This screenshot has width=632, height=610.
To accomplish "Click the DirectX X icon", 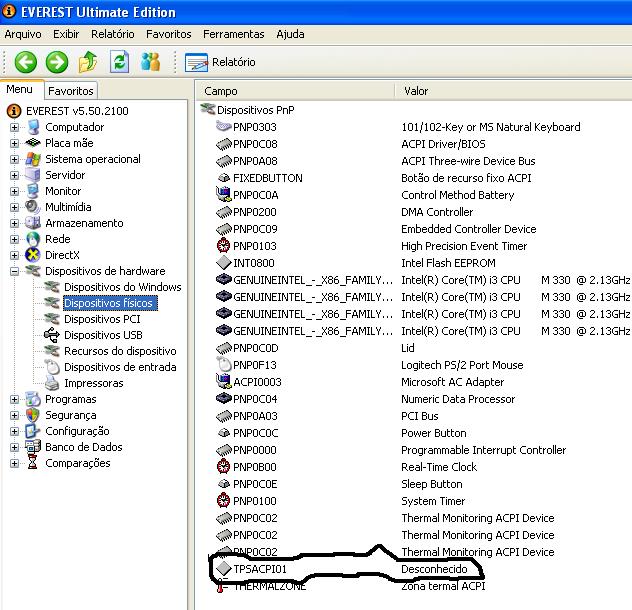I will coord(33,255).
